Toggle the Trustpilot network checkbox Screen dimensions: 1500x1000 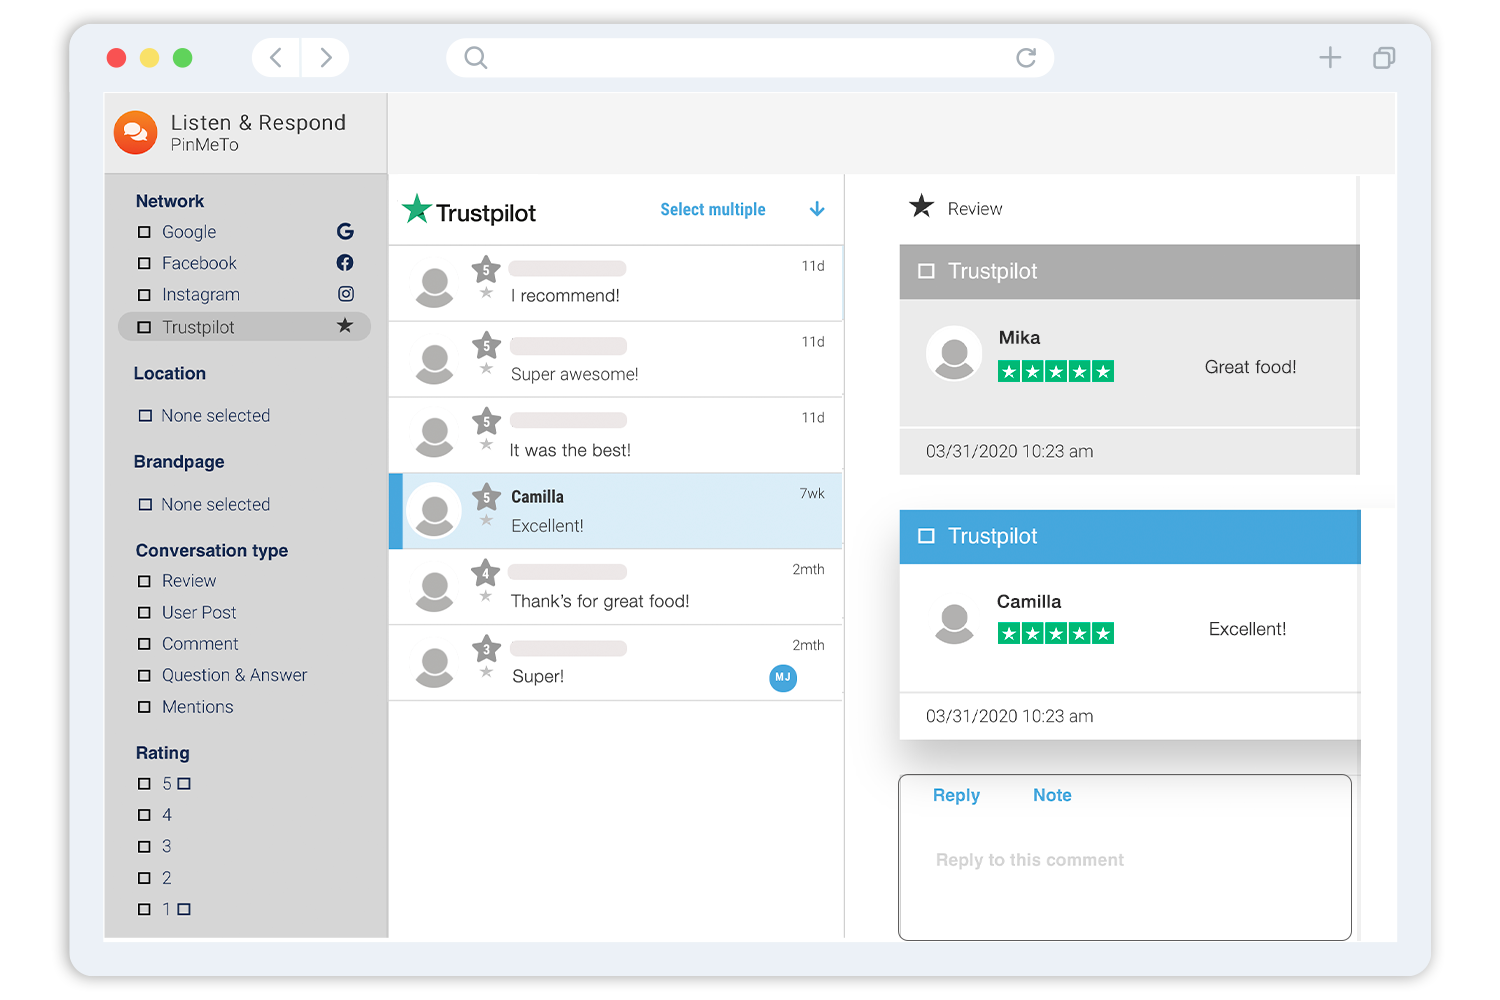(x=144, y=327)
